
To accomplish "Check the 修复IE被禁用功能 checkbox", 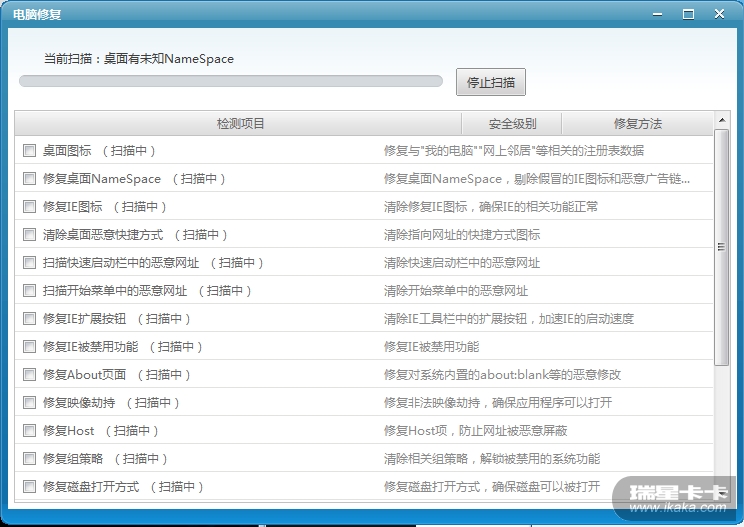I will [29, 347].
